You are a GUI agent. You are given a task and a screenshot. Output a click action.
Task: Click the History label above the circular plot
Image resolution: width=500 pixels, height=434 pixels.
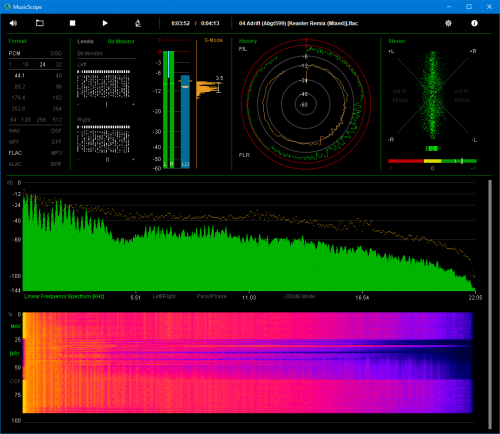pos(248,41)
